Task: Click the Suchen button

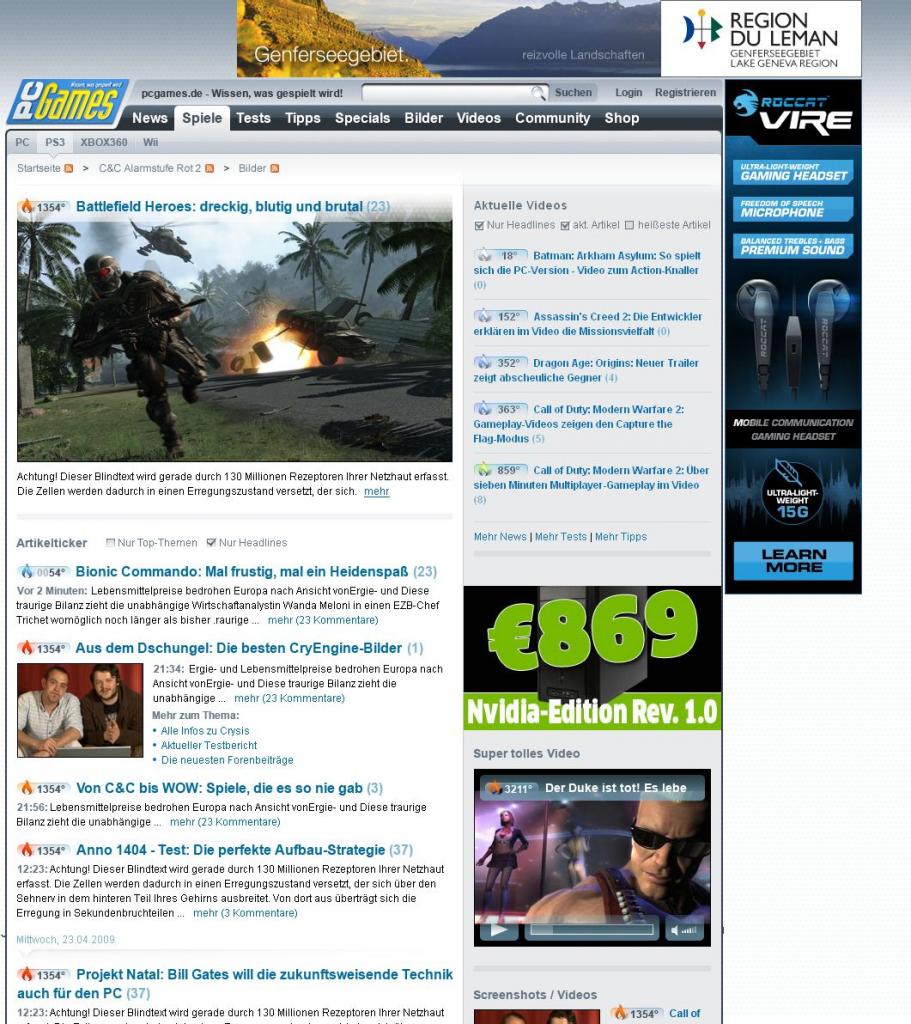Action: (573, 93)
